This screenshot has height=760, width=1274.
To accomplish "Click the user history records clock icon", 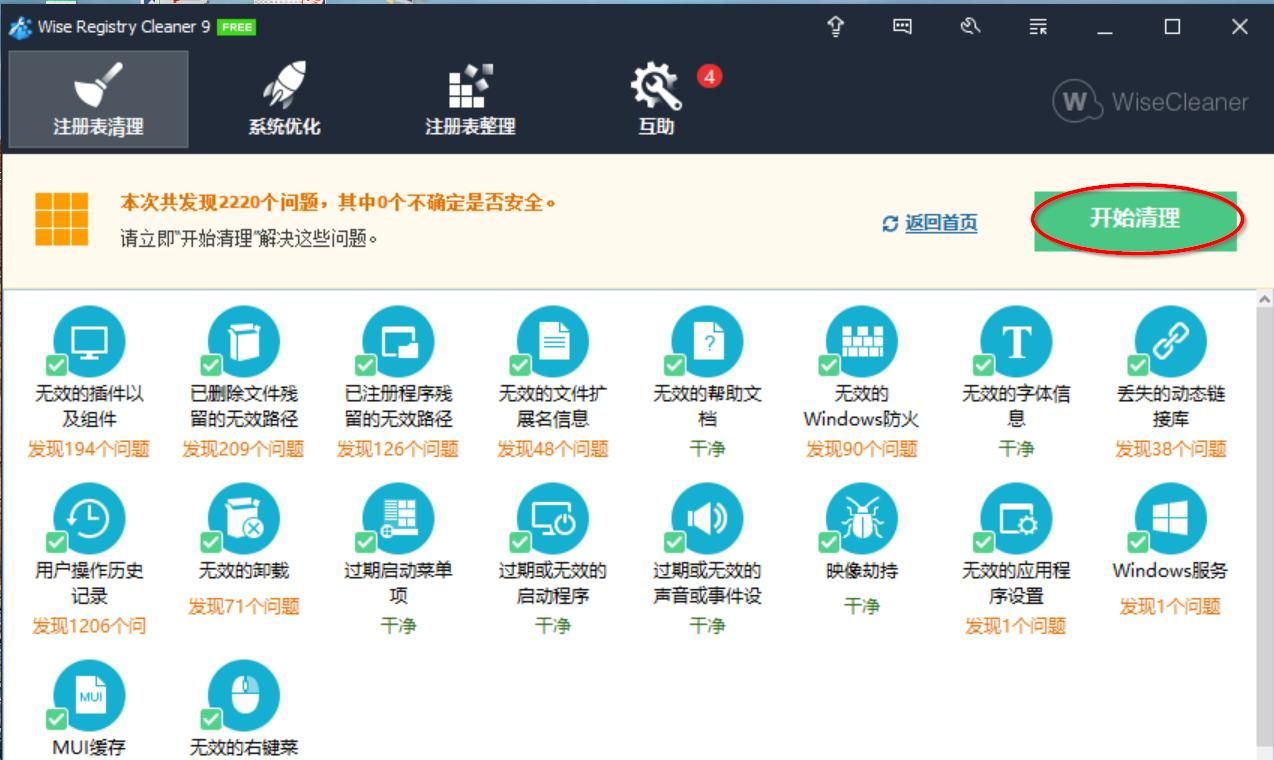I will click(x=89, y=520).
